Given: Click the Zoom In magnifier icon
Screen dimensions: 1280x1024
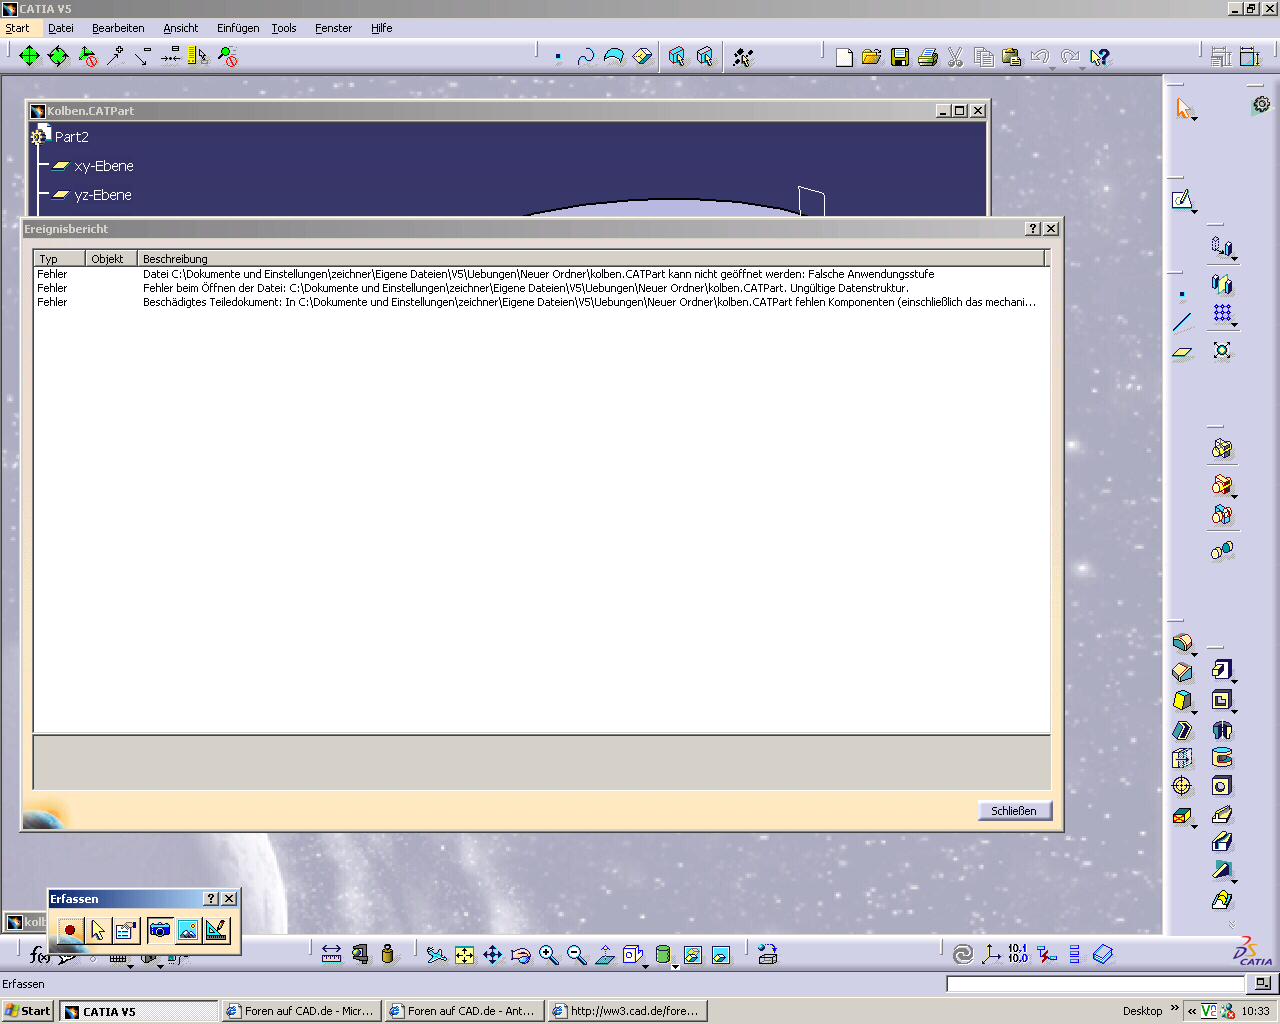Looking at the screenshot, I should coord(549,955).
